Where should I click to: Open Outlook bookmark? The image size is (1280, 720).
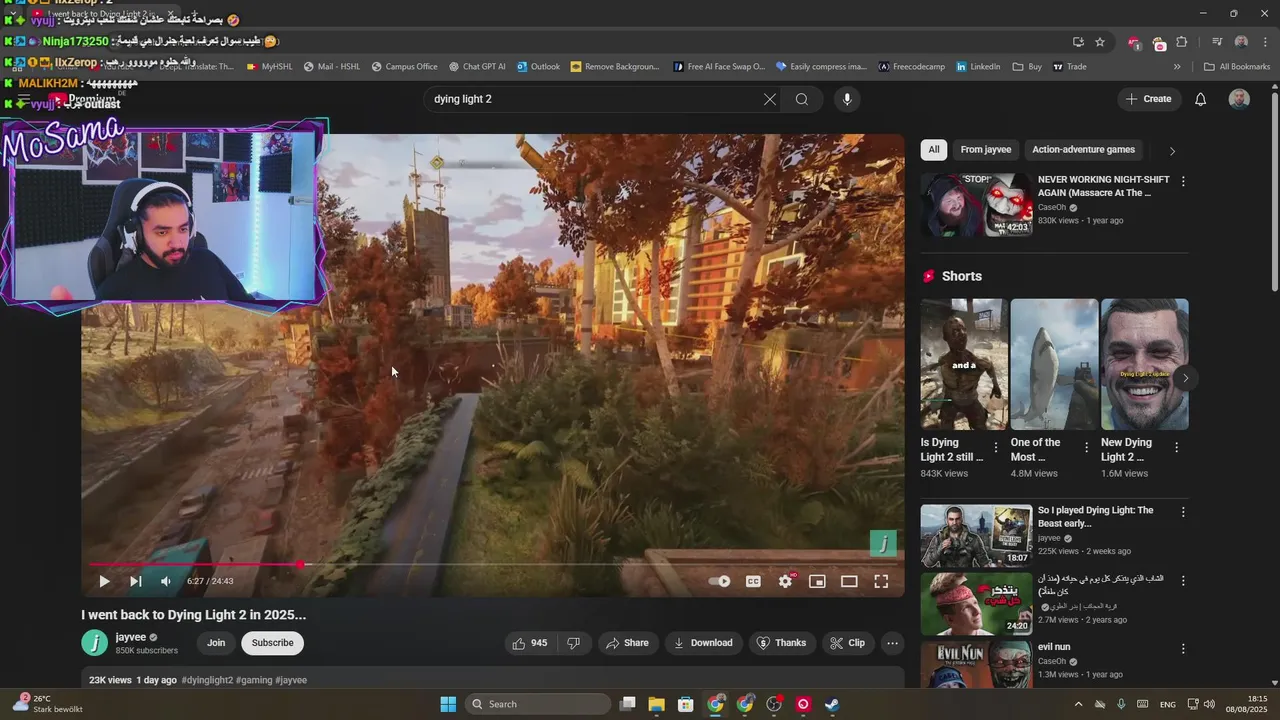538,67
